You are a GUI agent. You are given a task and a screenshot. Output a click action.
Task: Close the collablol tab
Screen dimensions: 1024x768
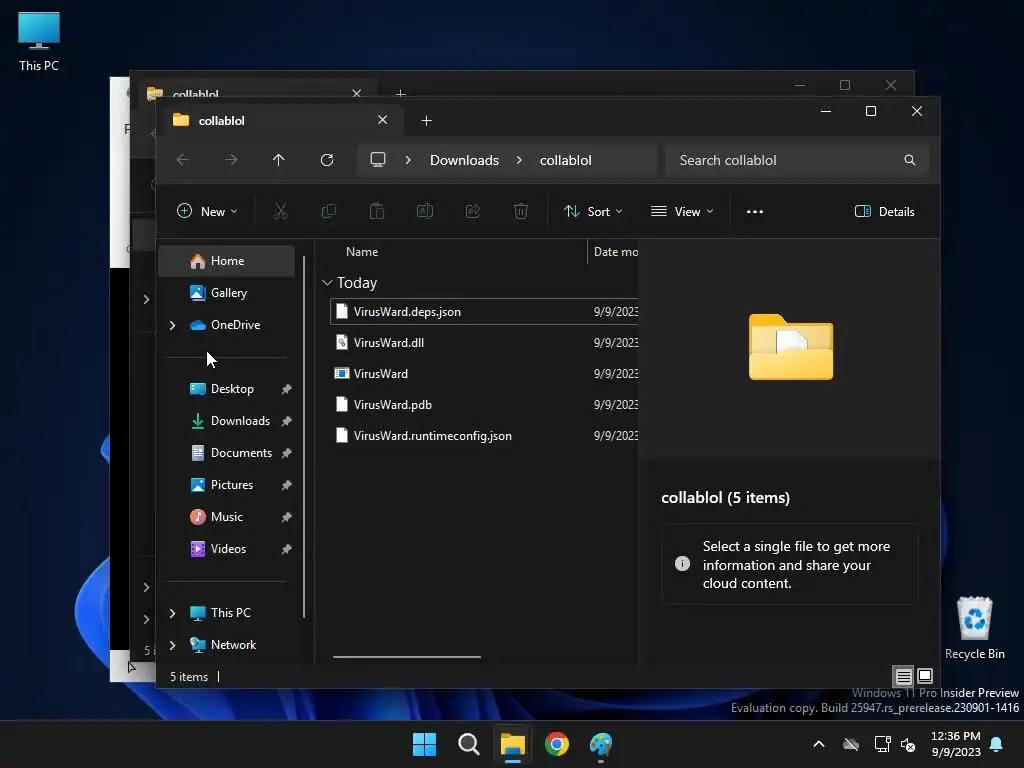click(383, 120)
